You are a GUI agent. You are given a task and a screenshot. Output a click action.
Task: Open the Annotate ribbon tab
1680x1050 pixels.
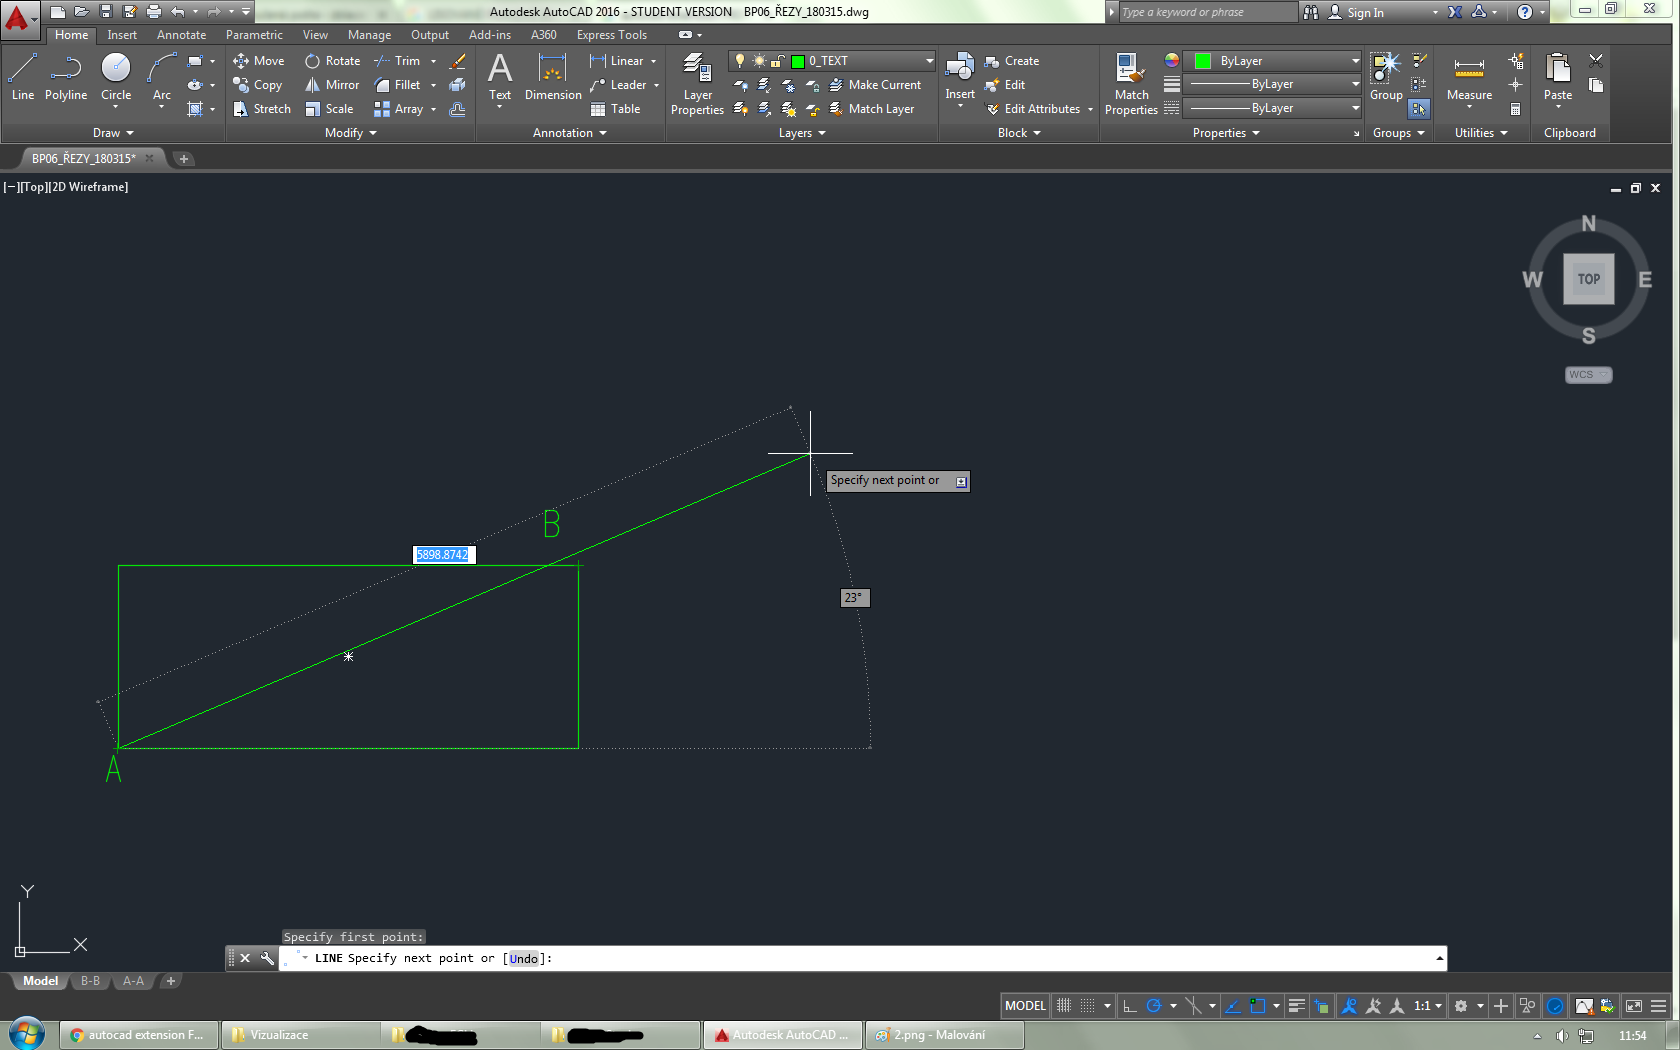click(181, 35)
